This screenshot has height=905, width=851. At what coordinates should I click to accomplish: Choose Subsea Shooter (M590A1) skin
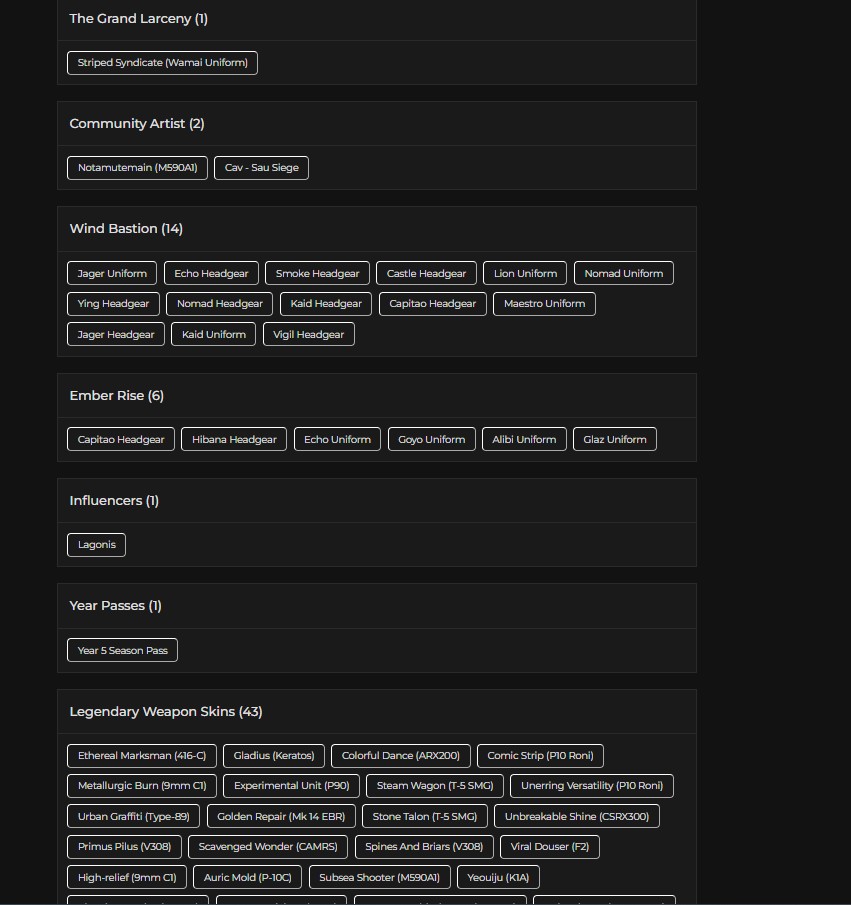(379, 878)
